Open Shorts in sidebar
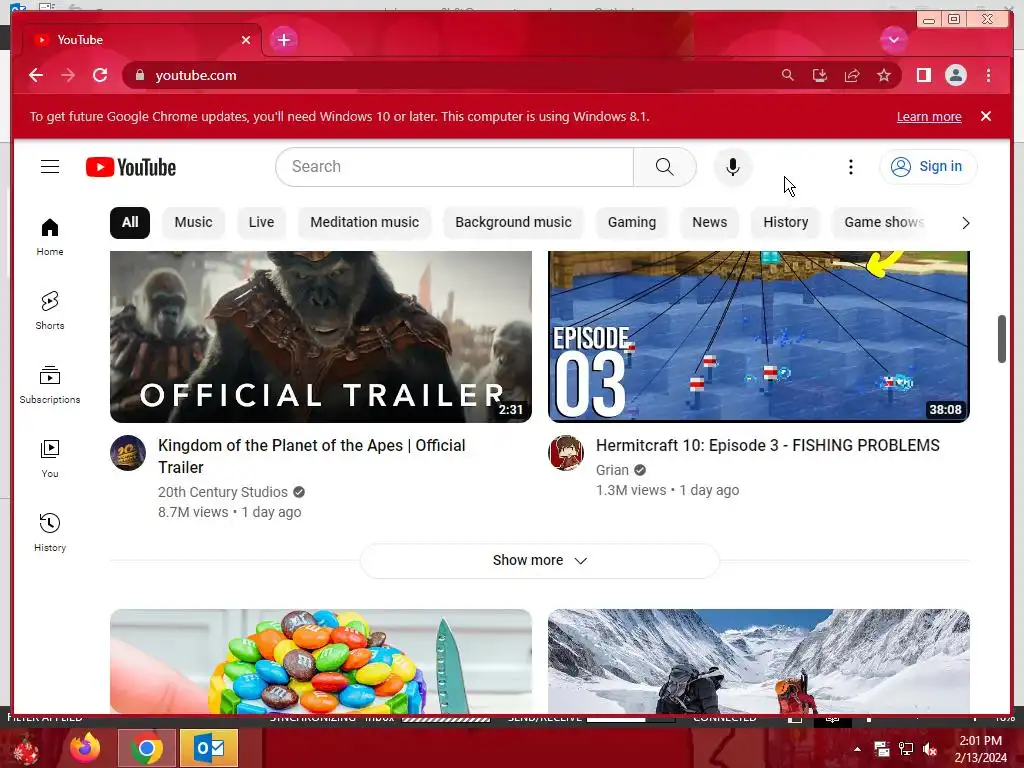Screen dimensions: 1024x768 [50, 310]
